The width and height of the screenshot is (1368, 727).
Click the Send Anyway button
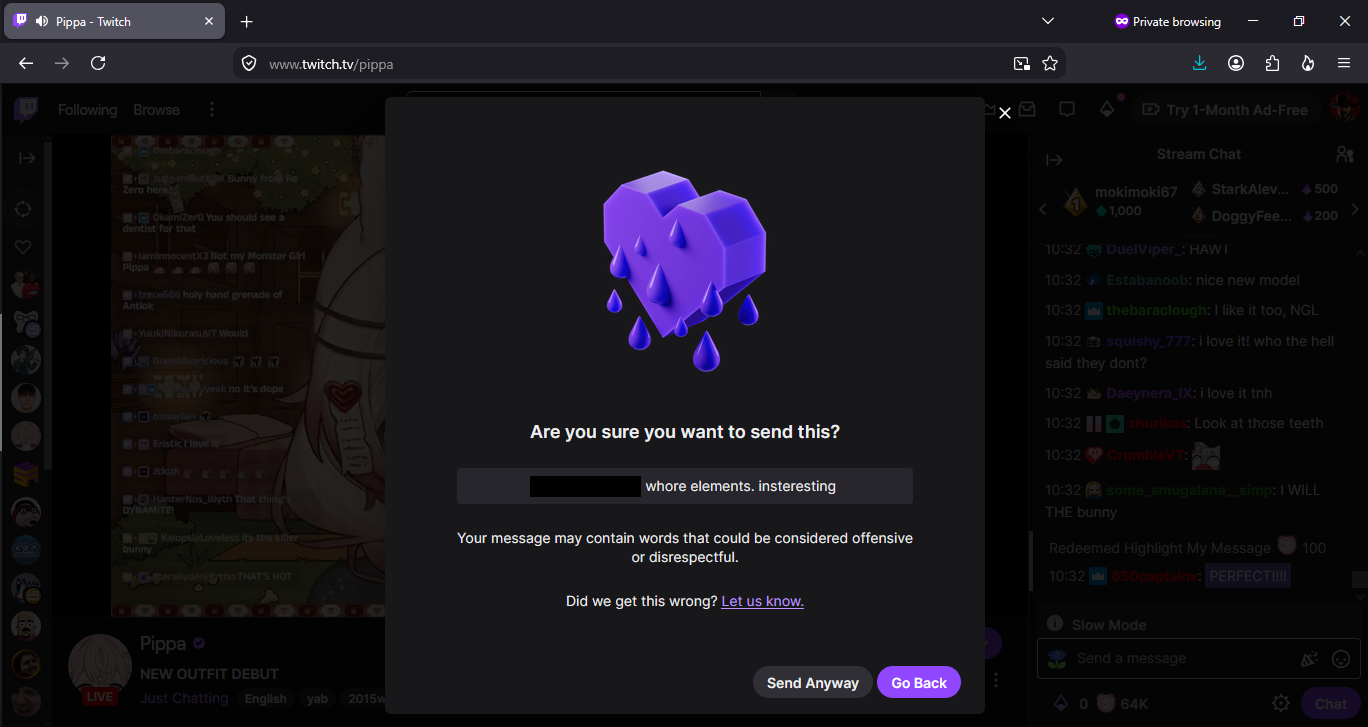813,683
